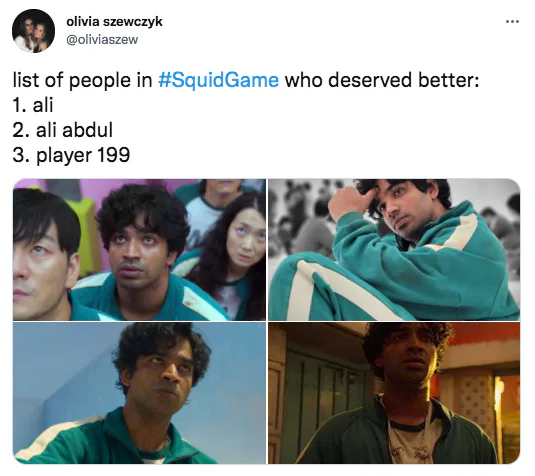
Task: Open the top-left photo of players looking up
Action: point(139,249)
